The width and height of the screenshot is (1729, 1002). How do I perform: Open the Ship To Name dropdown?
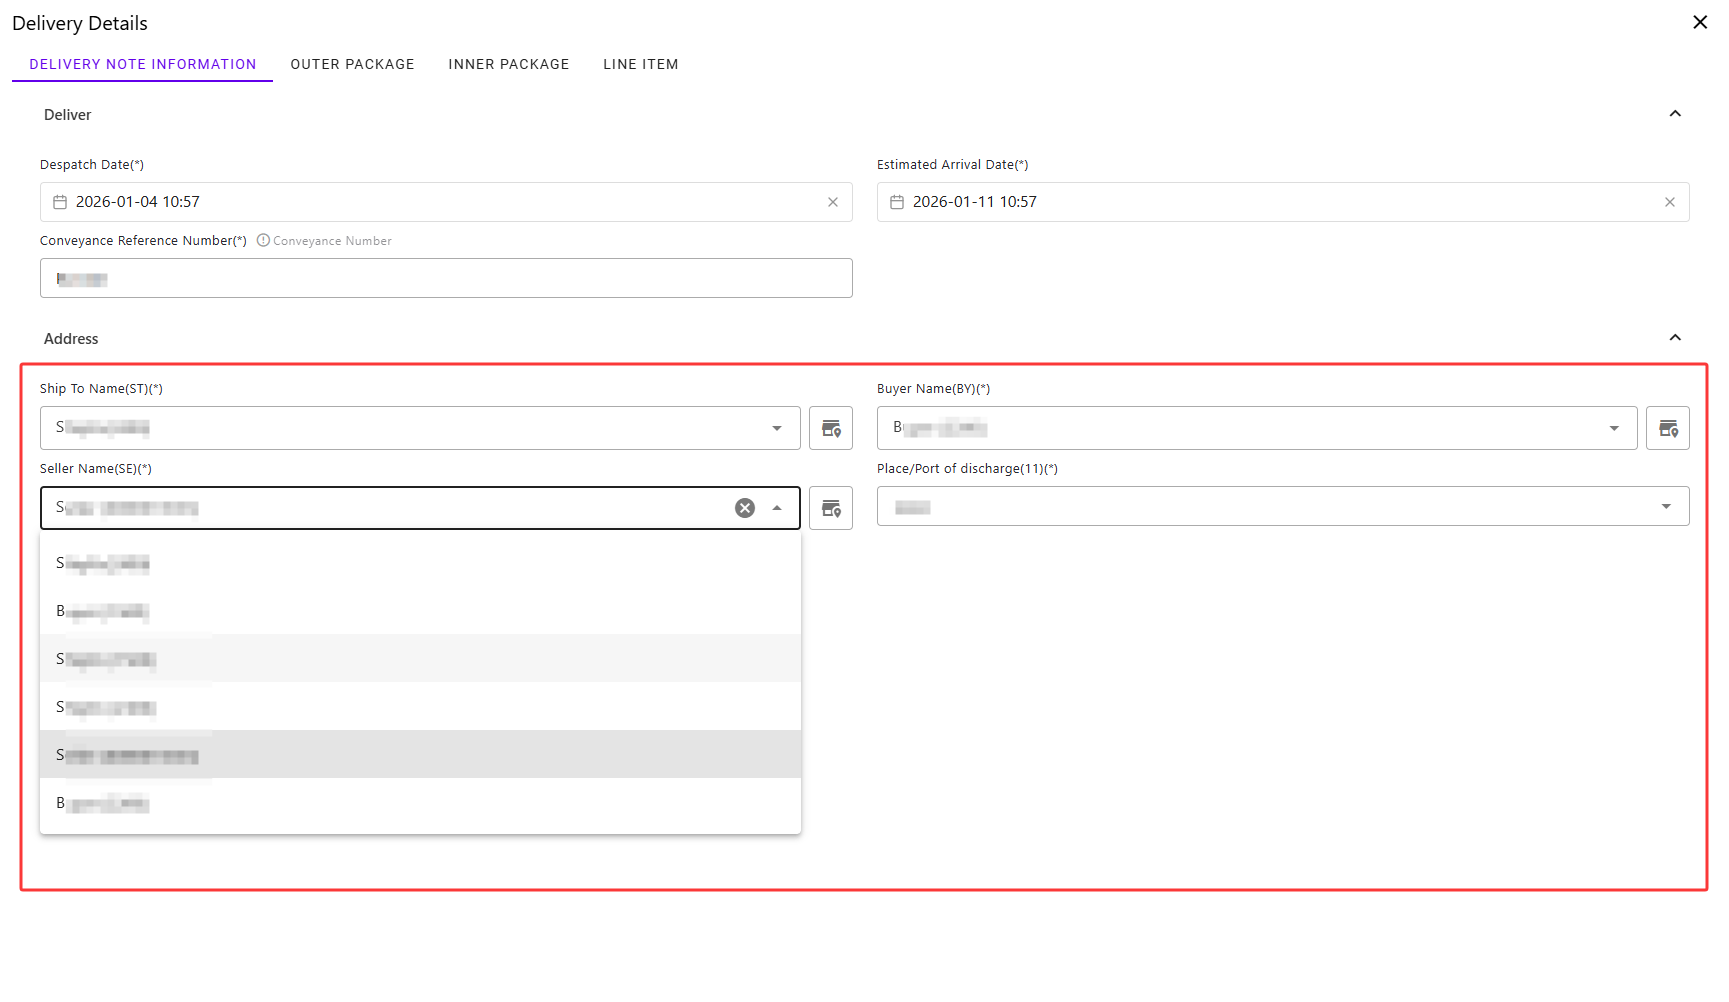(x=777, y=428)
